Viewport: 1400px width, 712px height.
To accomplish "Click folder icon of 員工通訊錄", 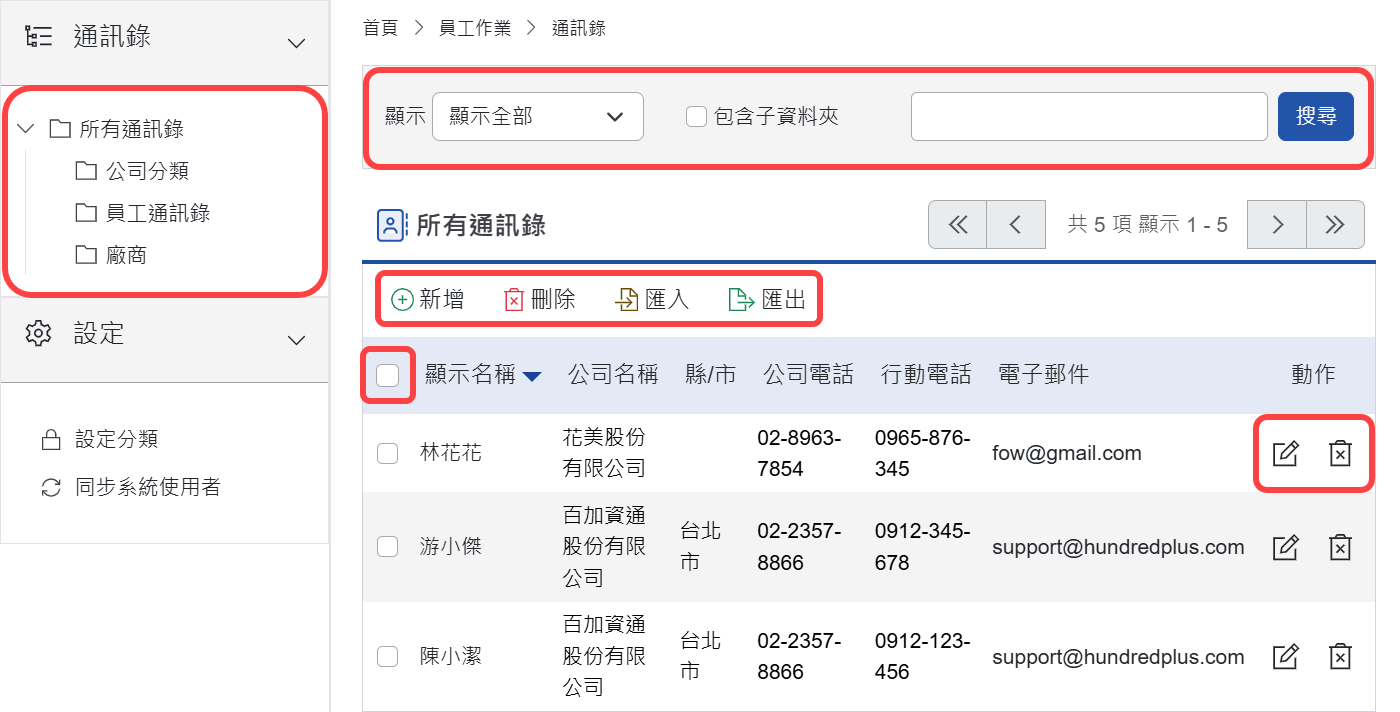I will pos(86,213).
